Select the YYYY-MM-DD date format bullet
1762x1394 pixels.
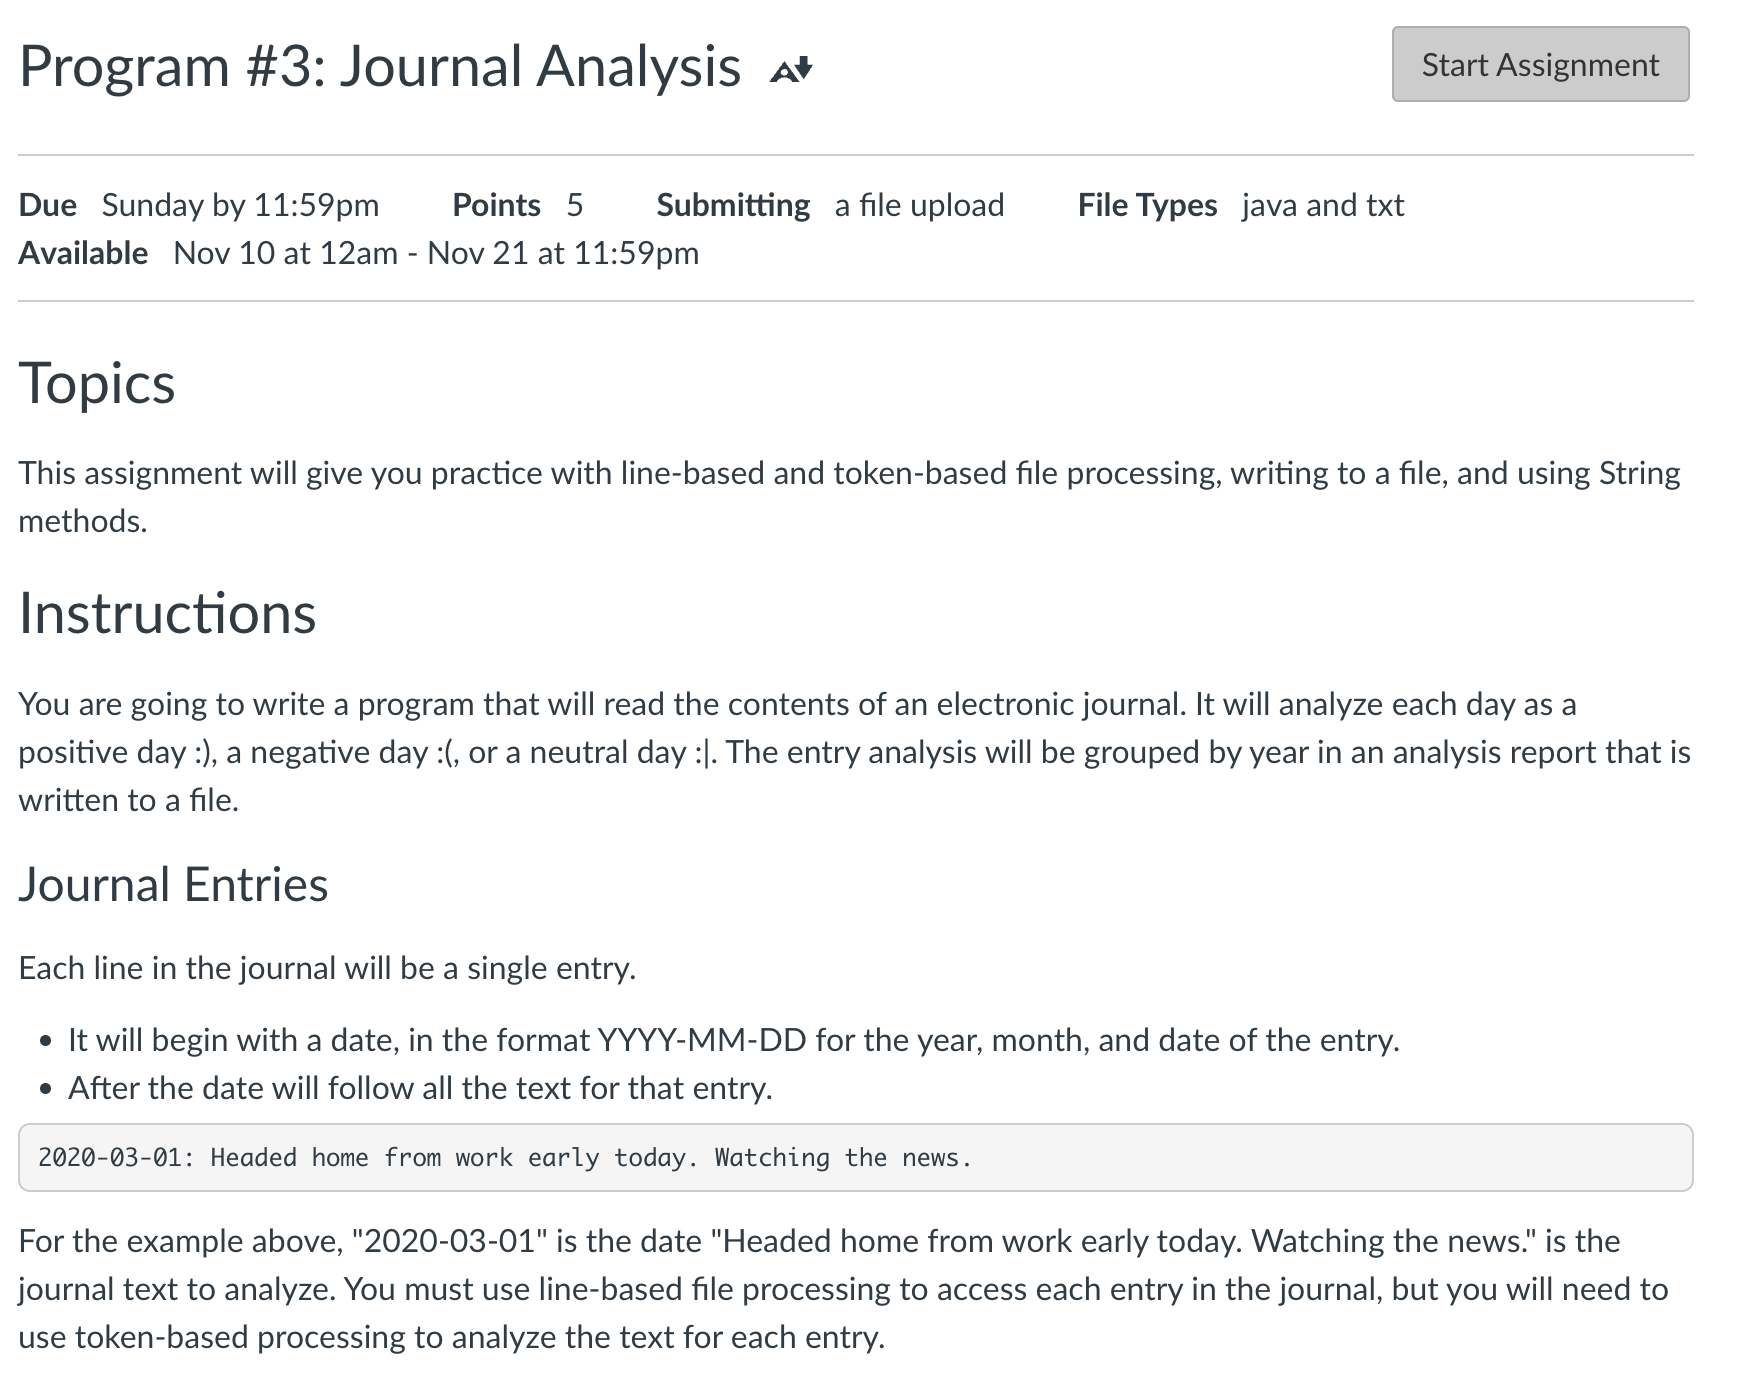pos(735,1039)
